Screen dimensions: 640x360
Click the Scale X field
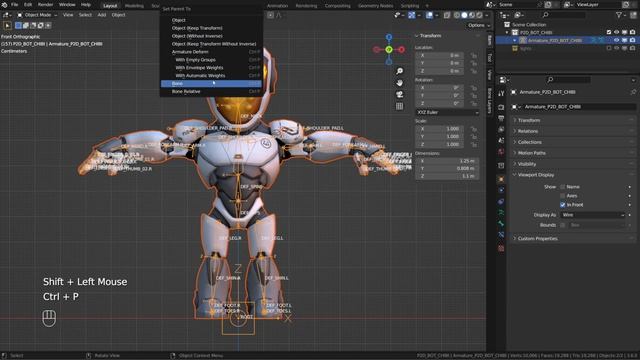coord(439,129)
